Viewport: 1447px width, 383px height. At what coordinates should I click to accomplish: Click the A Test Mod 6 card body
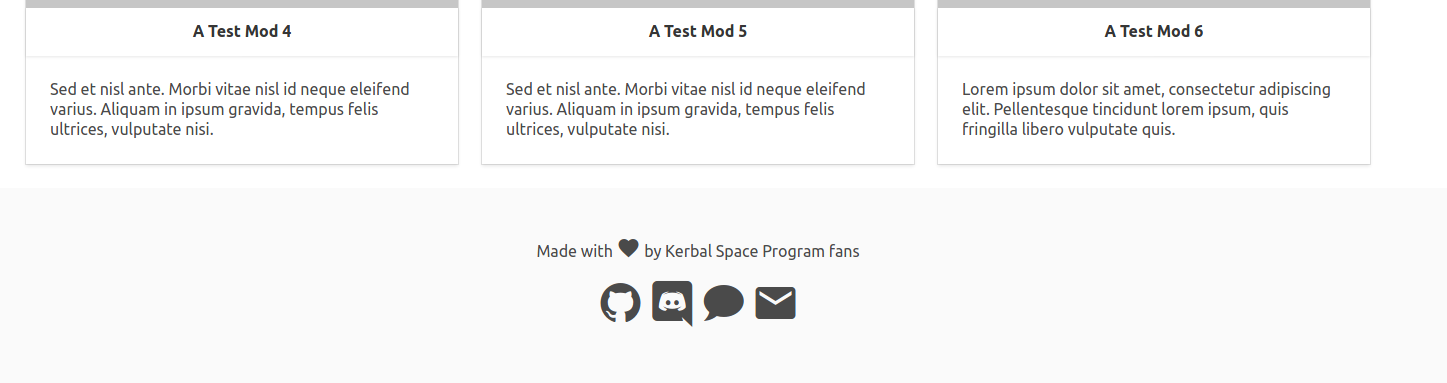[x=1154, y=110]
